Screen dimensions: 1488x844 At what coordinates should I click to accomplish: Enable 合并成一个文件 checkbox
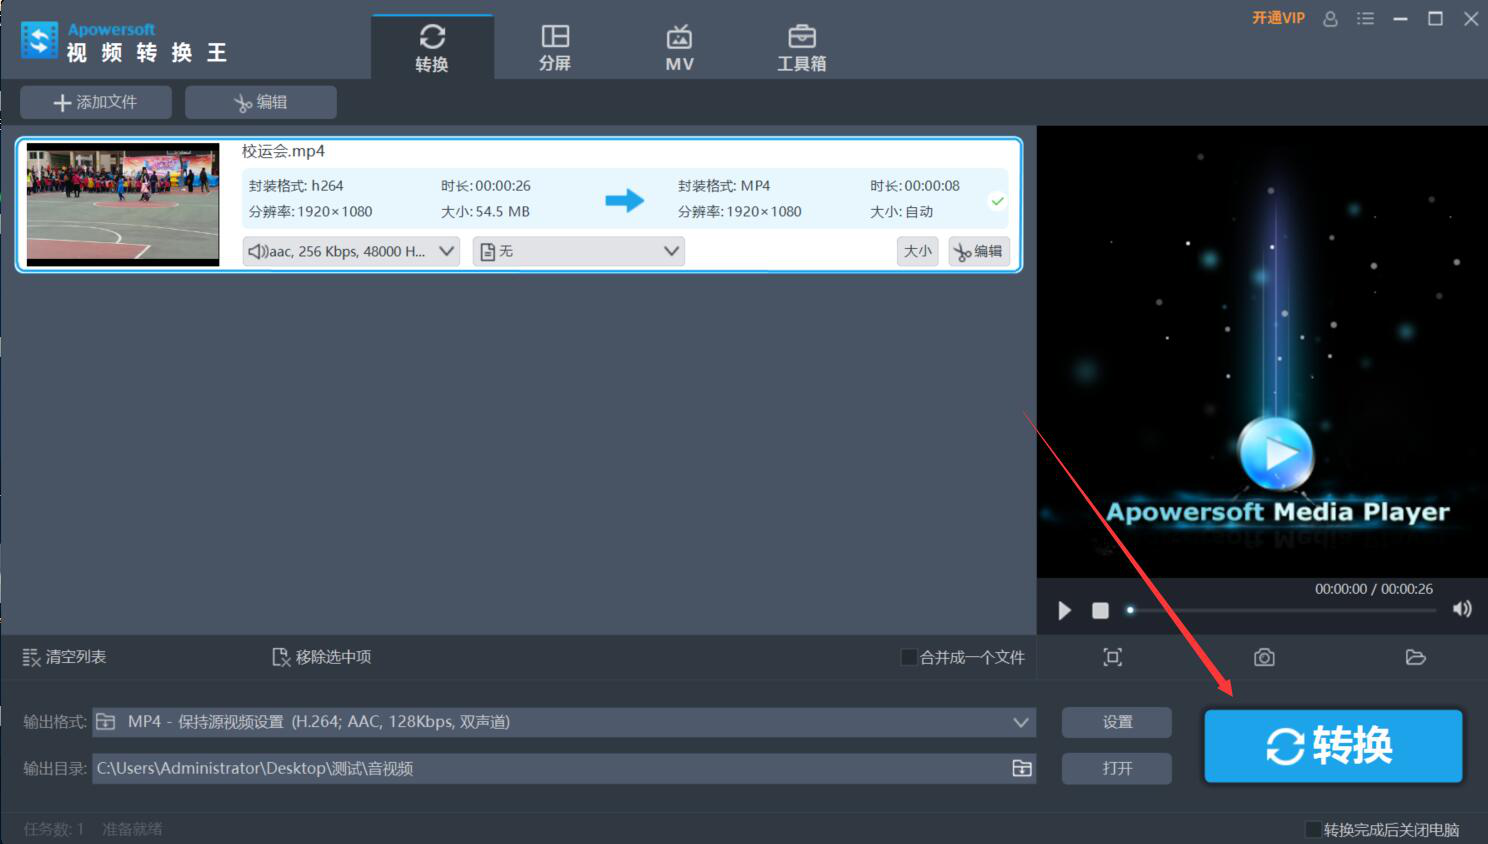(x=909, y=657)
